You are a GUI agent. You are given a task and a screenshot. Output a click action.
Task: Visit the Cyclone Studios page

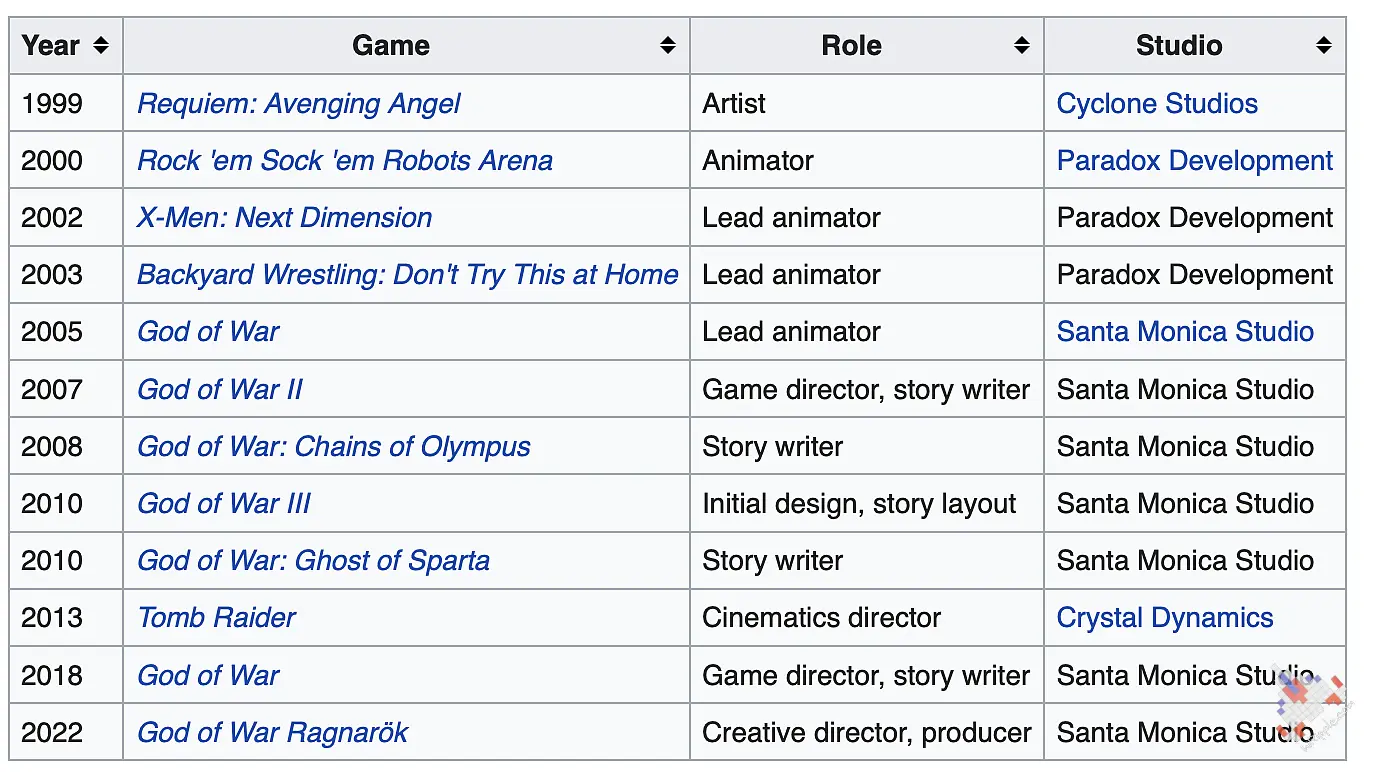(x=1157, y=104)
